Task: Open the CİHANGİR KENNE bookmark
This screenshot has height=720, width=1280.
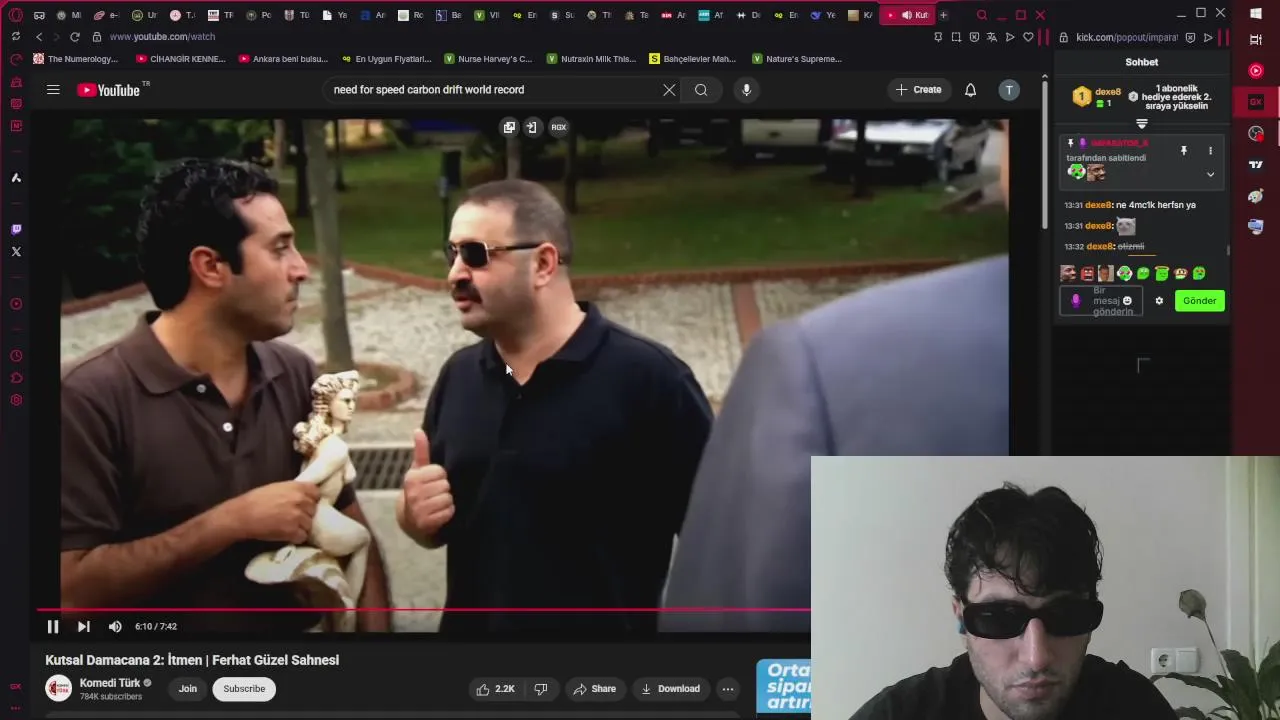Action: (183, 59)
